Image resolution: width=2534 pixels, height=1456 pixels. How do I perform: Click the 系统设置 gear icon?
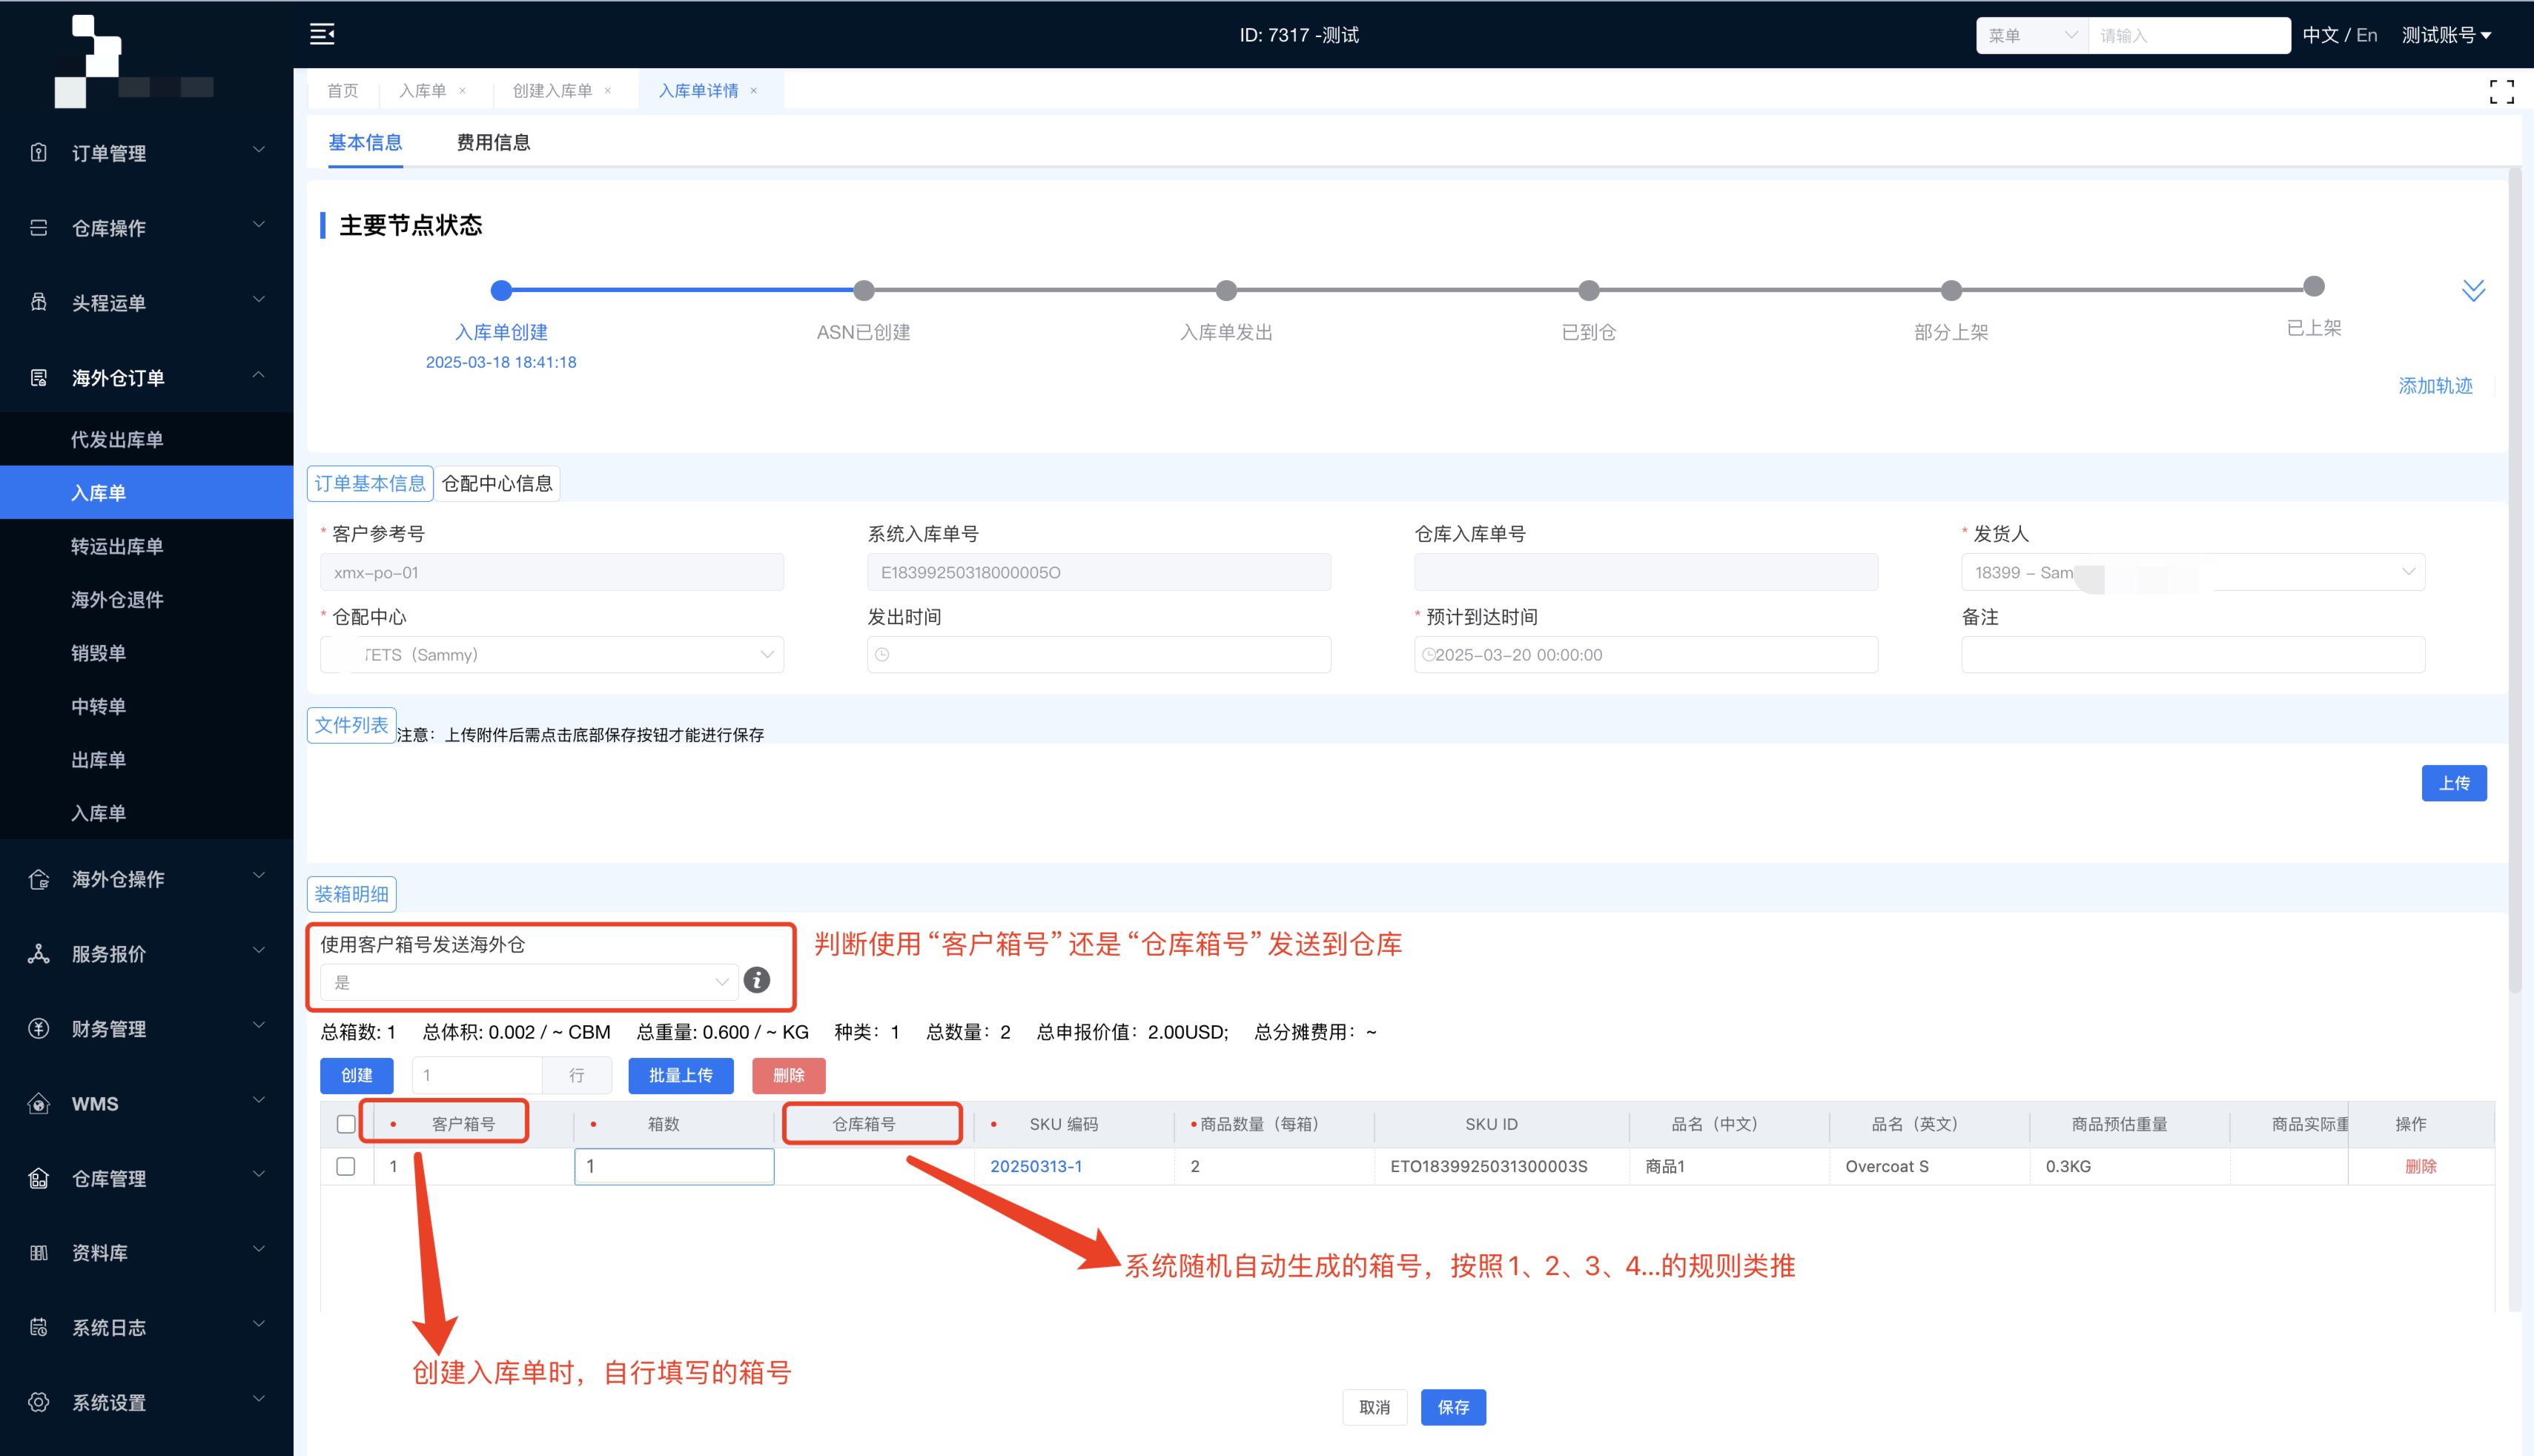coord(39,1402)
